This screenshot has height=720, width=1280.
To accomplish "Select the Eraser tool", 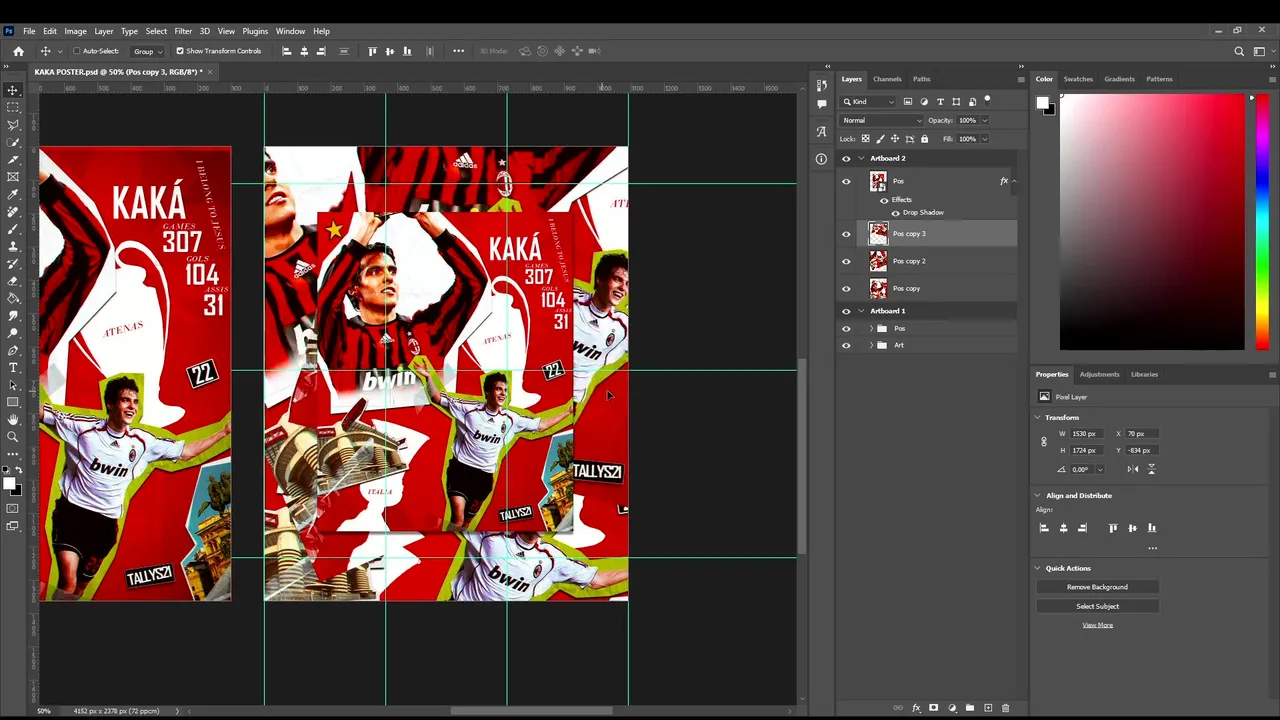I will pyautogui.click(x=13, y=281).
